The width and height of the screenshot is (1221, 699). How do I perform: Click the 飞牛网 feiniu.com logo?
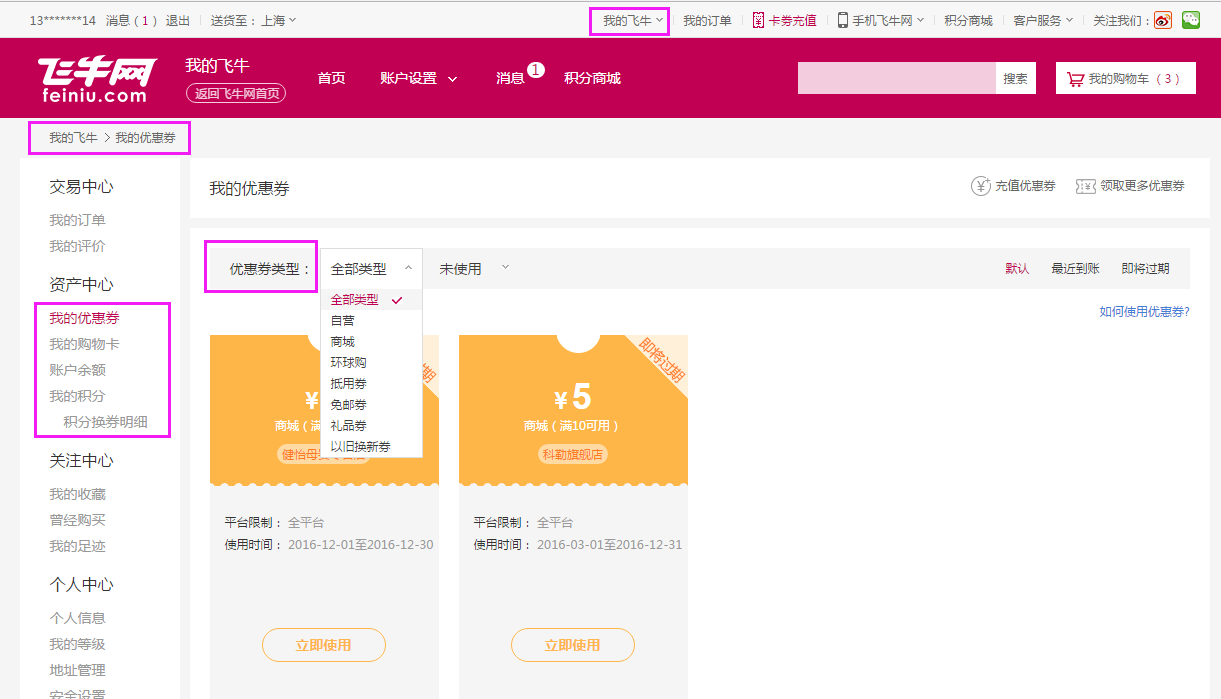(x=97, y=78)
